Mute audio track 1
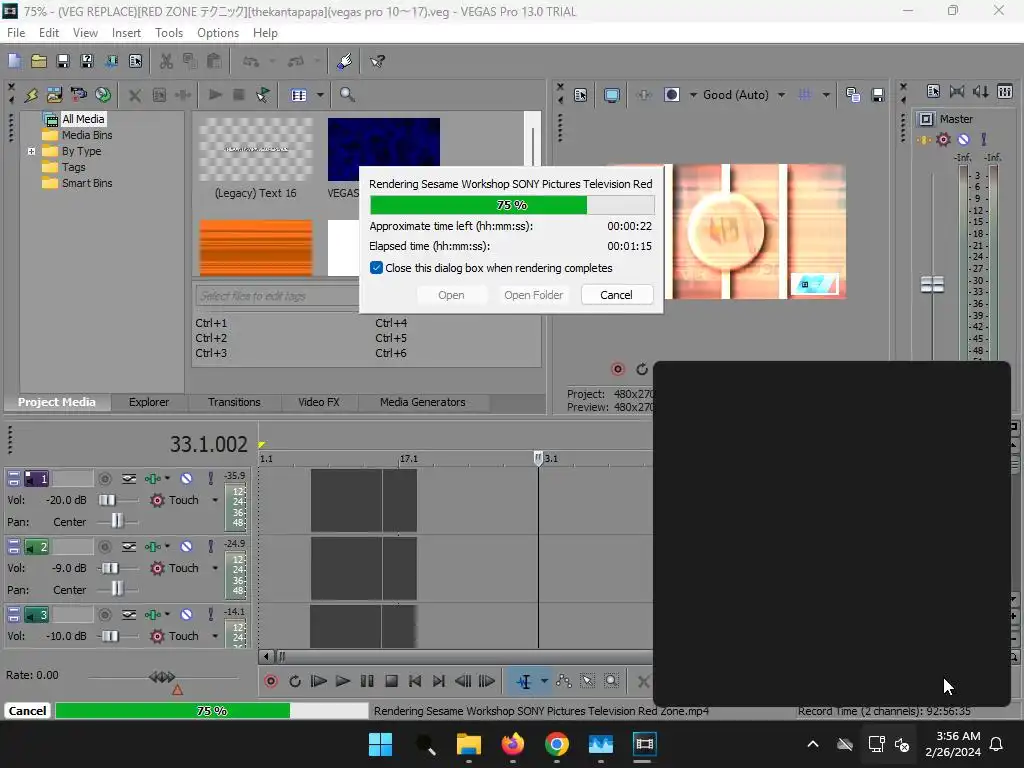Image resolution: width=1024 pixels, height=768 pixels. click(x=186, y=479)
